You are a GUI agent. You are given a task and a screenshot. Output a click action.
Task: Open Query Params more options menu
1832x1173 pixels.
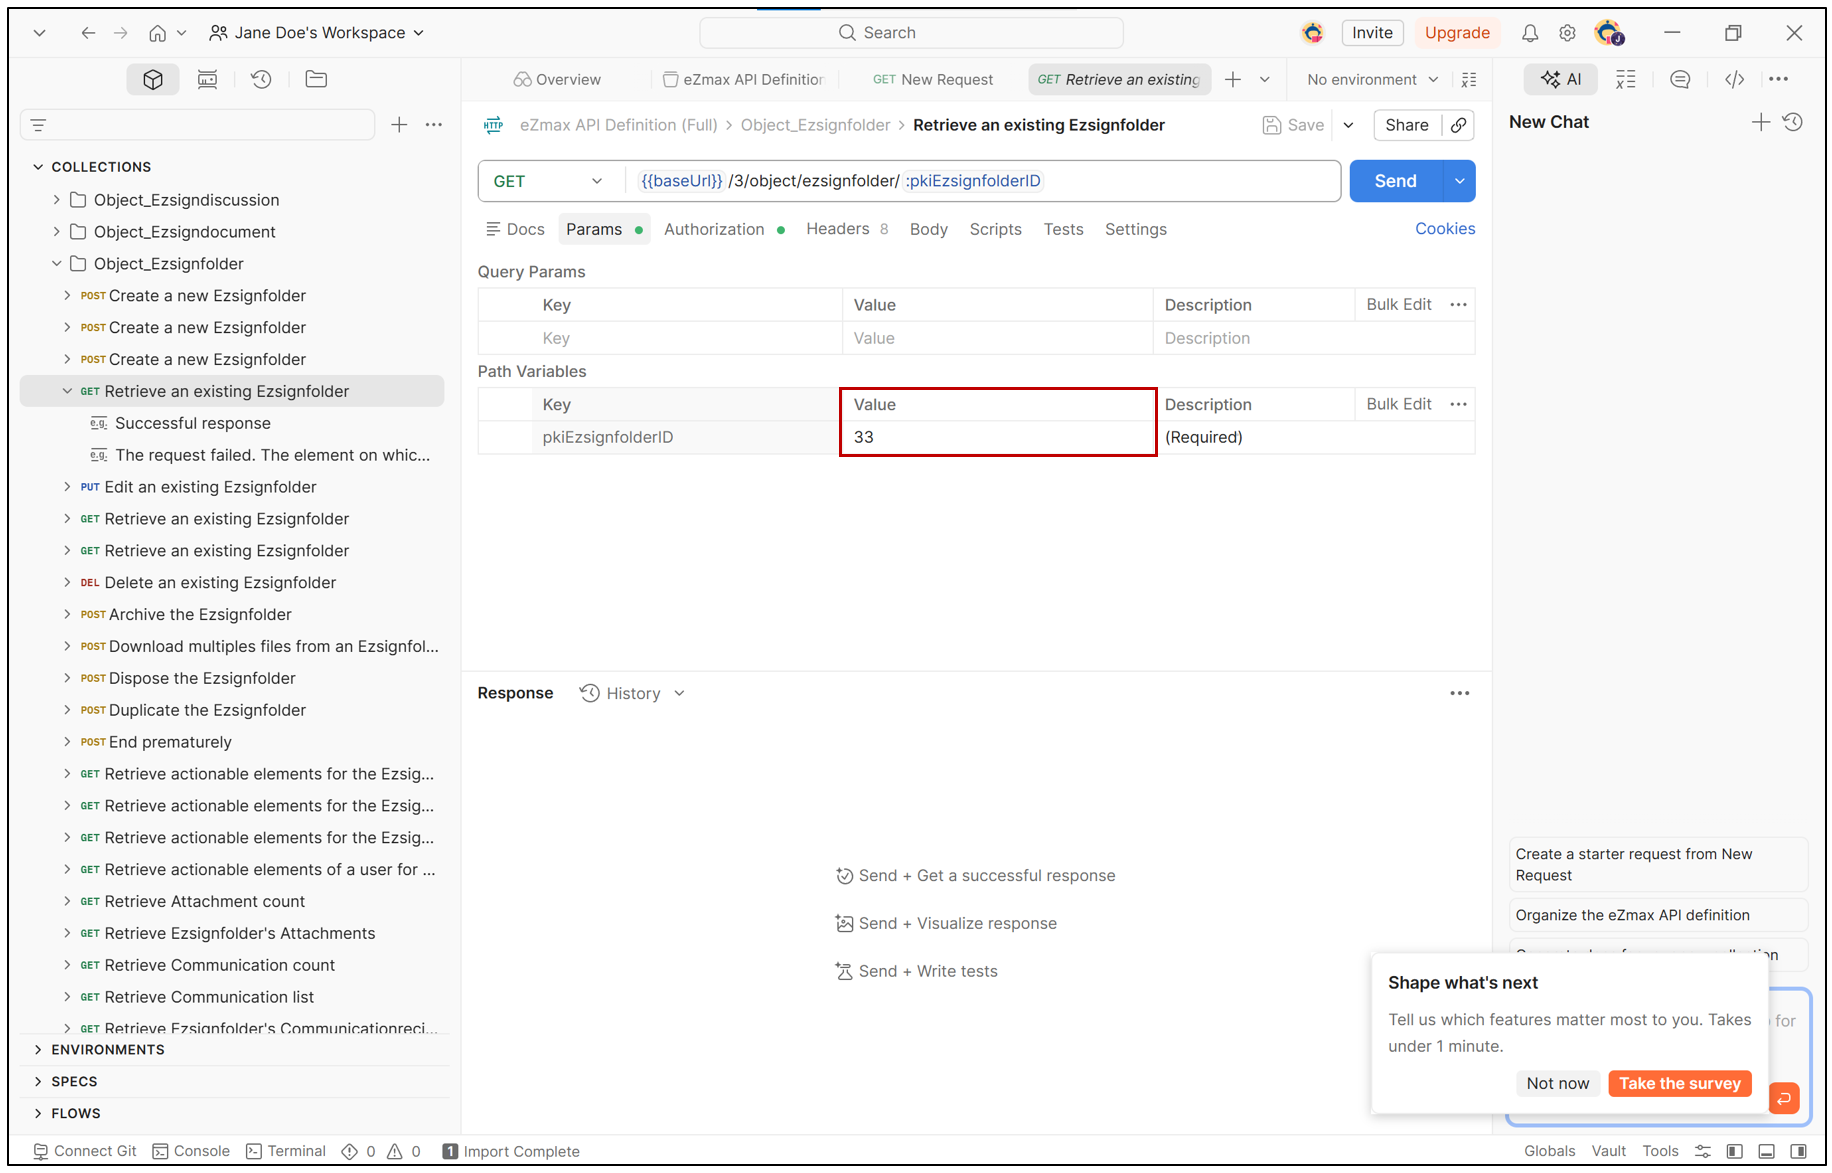point(1459,304)
